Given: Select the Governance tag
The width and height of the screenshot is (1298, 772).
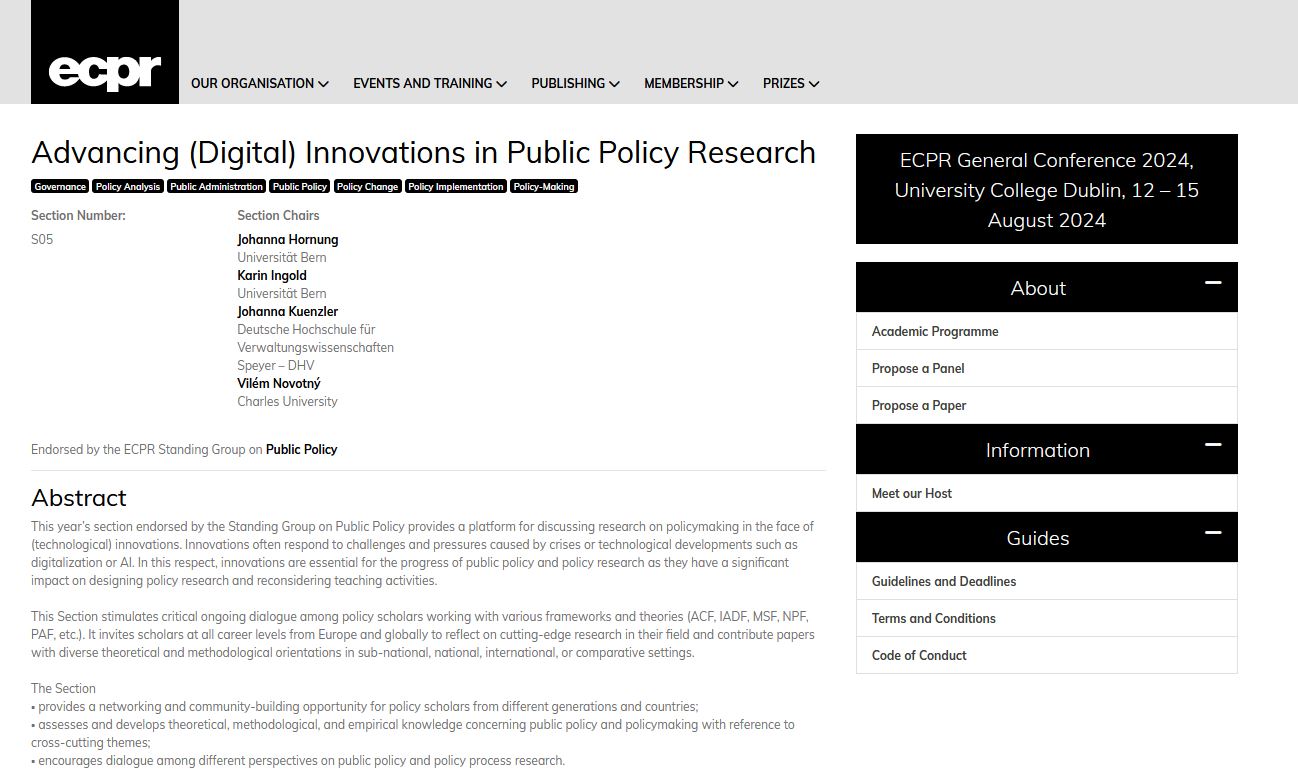Looking at the screenshot, I should [x=60, y=187].
